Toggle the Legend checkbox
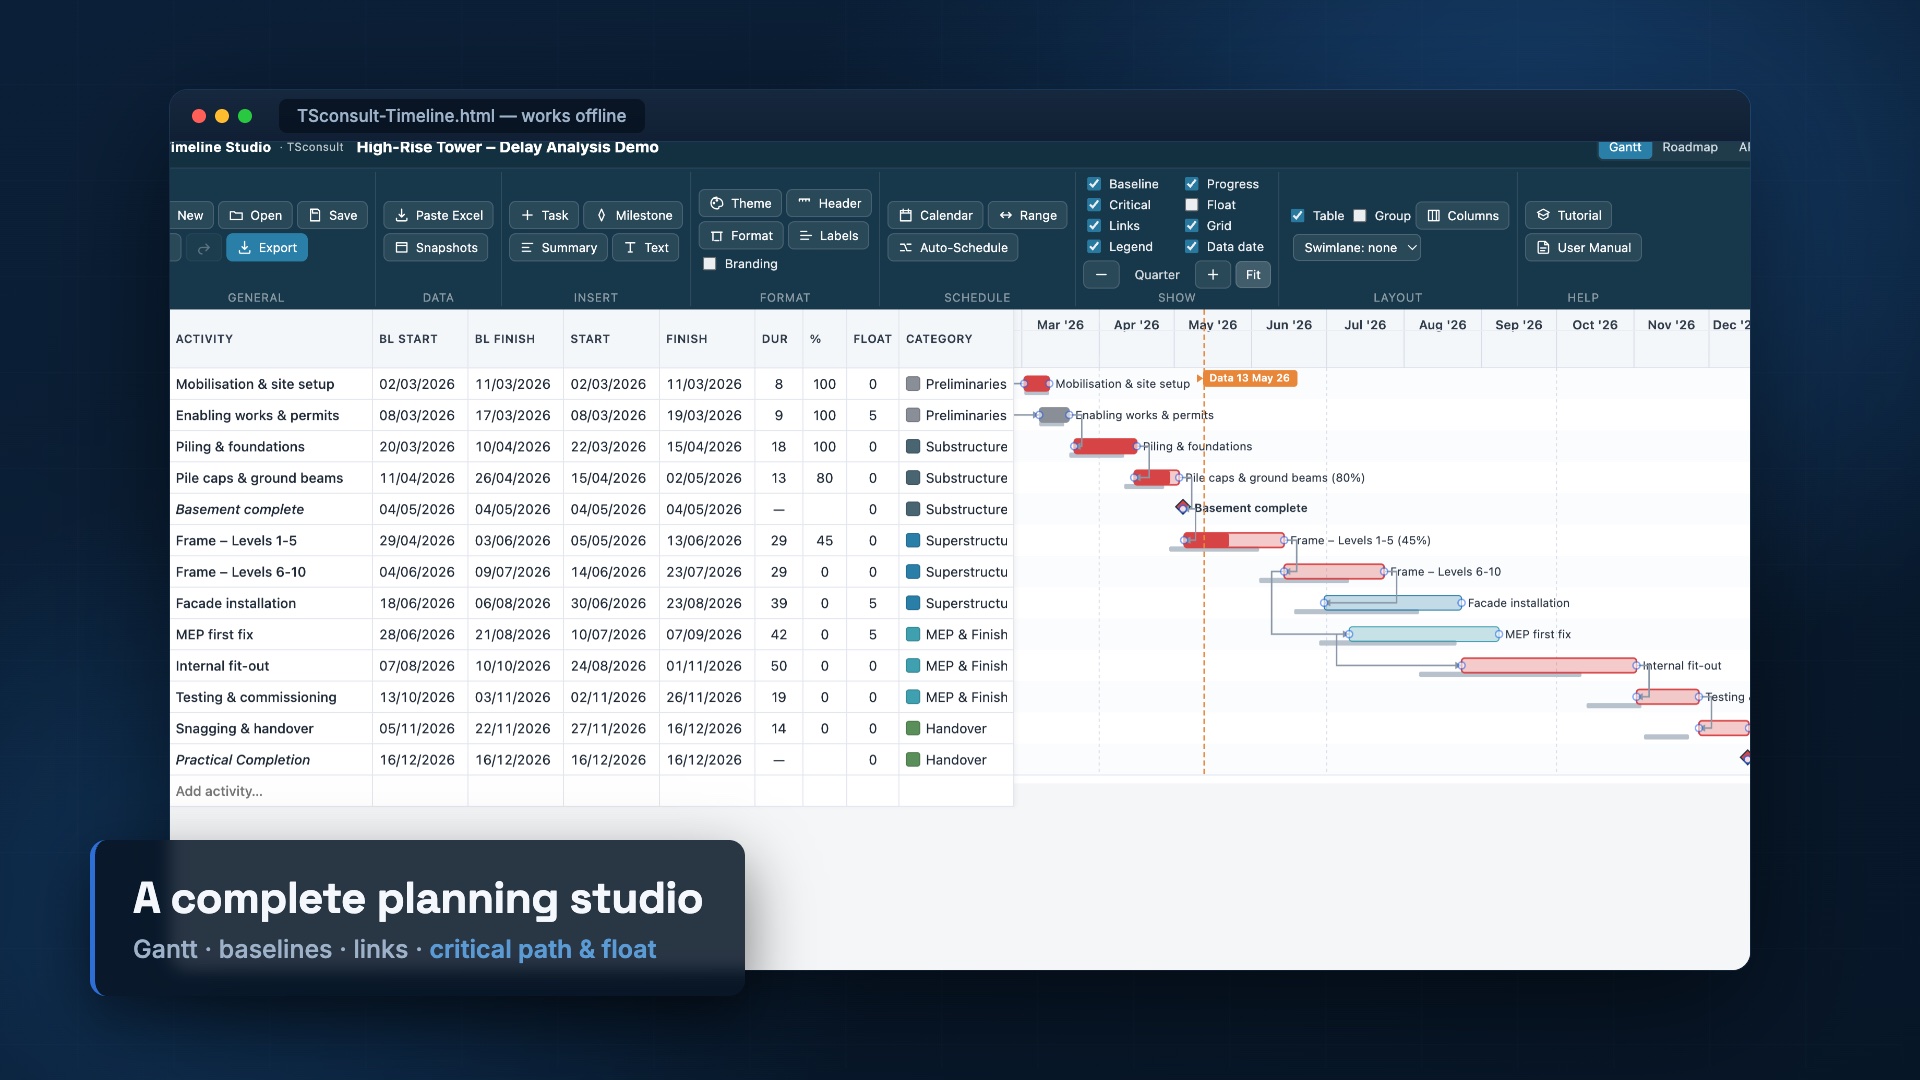1920x1080 pixels. point(1094,247)
